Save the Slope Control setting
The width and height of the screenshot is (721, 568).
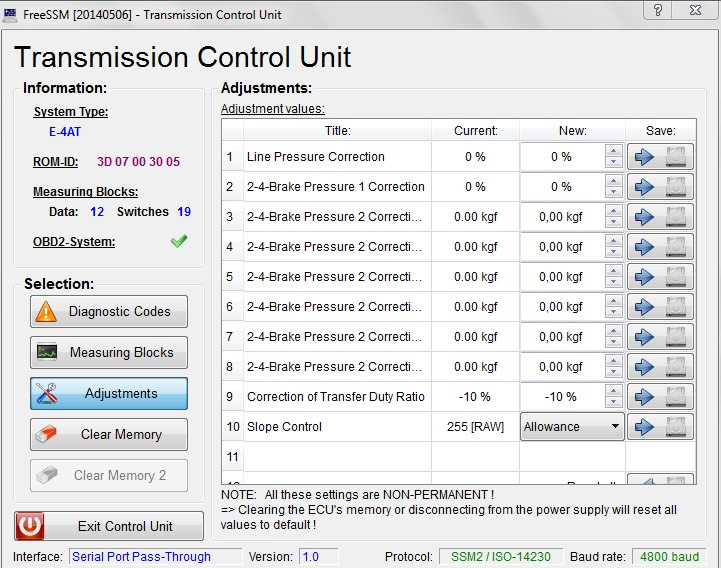click(x=660, y=427)
